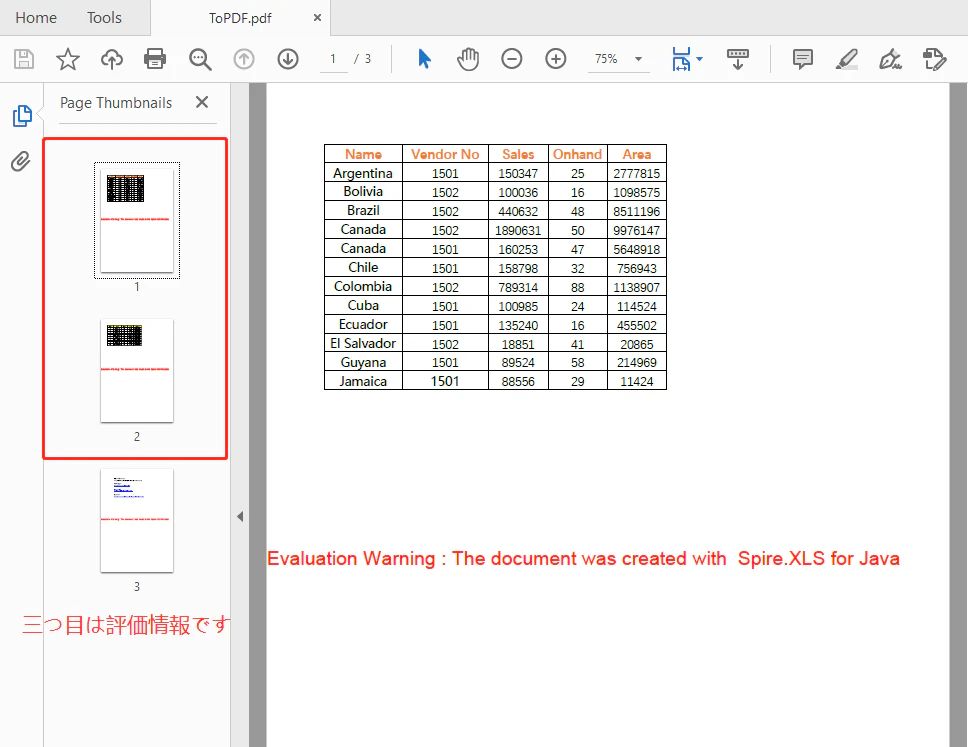Click the Chile cell
968x747 pixels.
(363, 267)
